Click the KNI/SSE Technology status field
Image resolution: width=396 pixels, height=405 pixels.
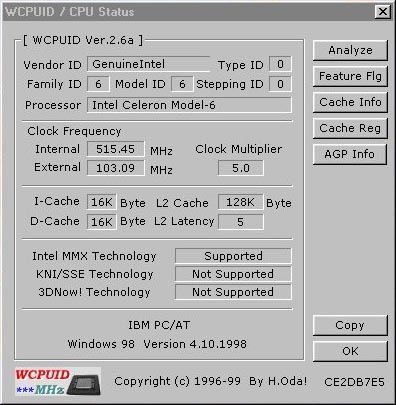[x=233, y=274]
